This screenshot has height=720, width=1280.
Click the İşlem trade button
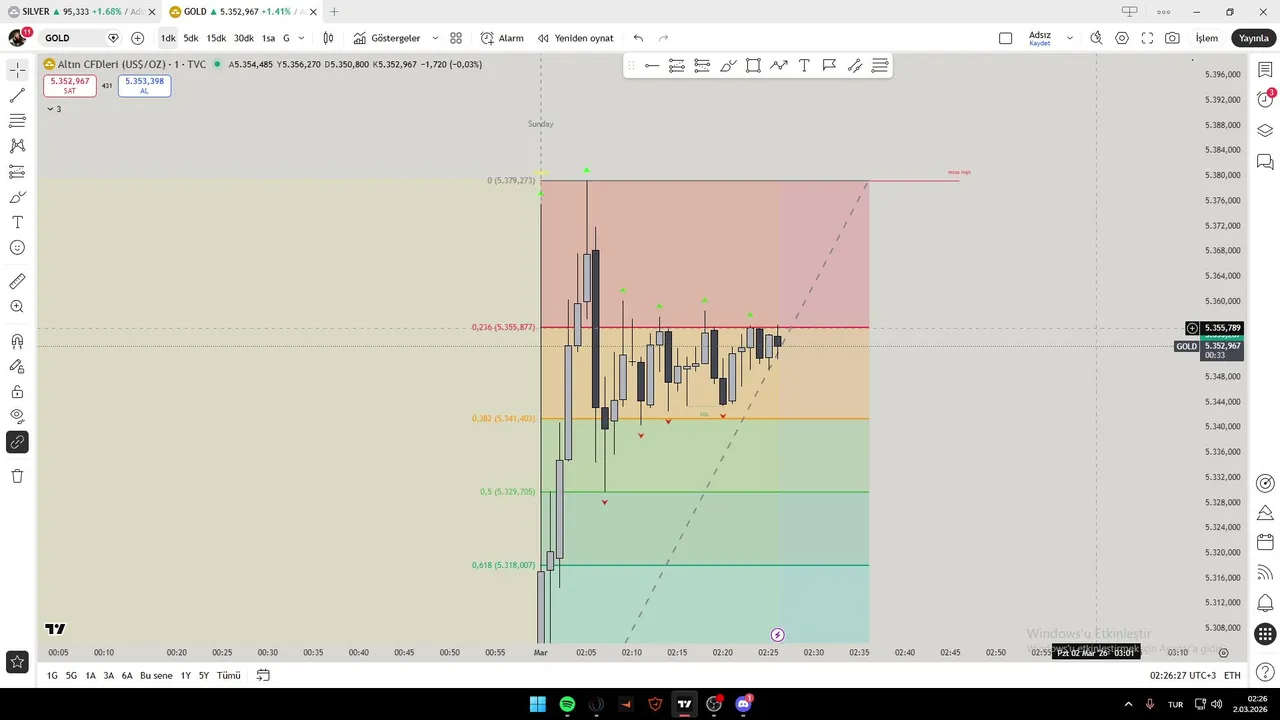(x=1207, y=38)
